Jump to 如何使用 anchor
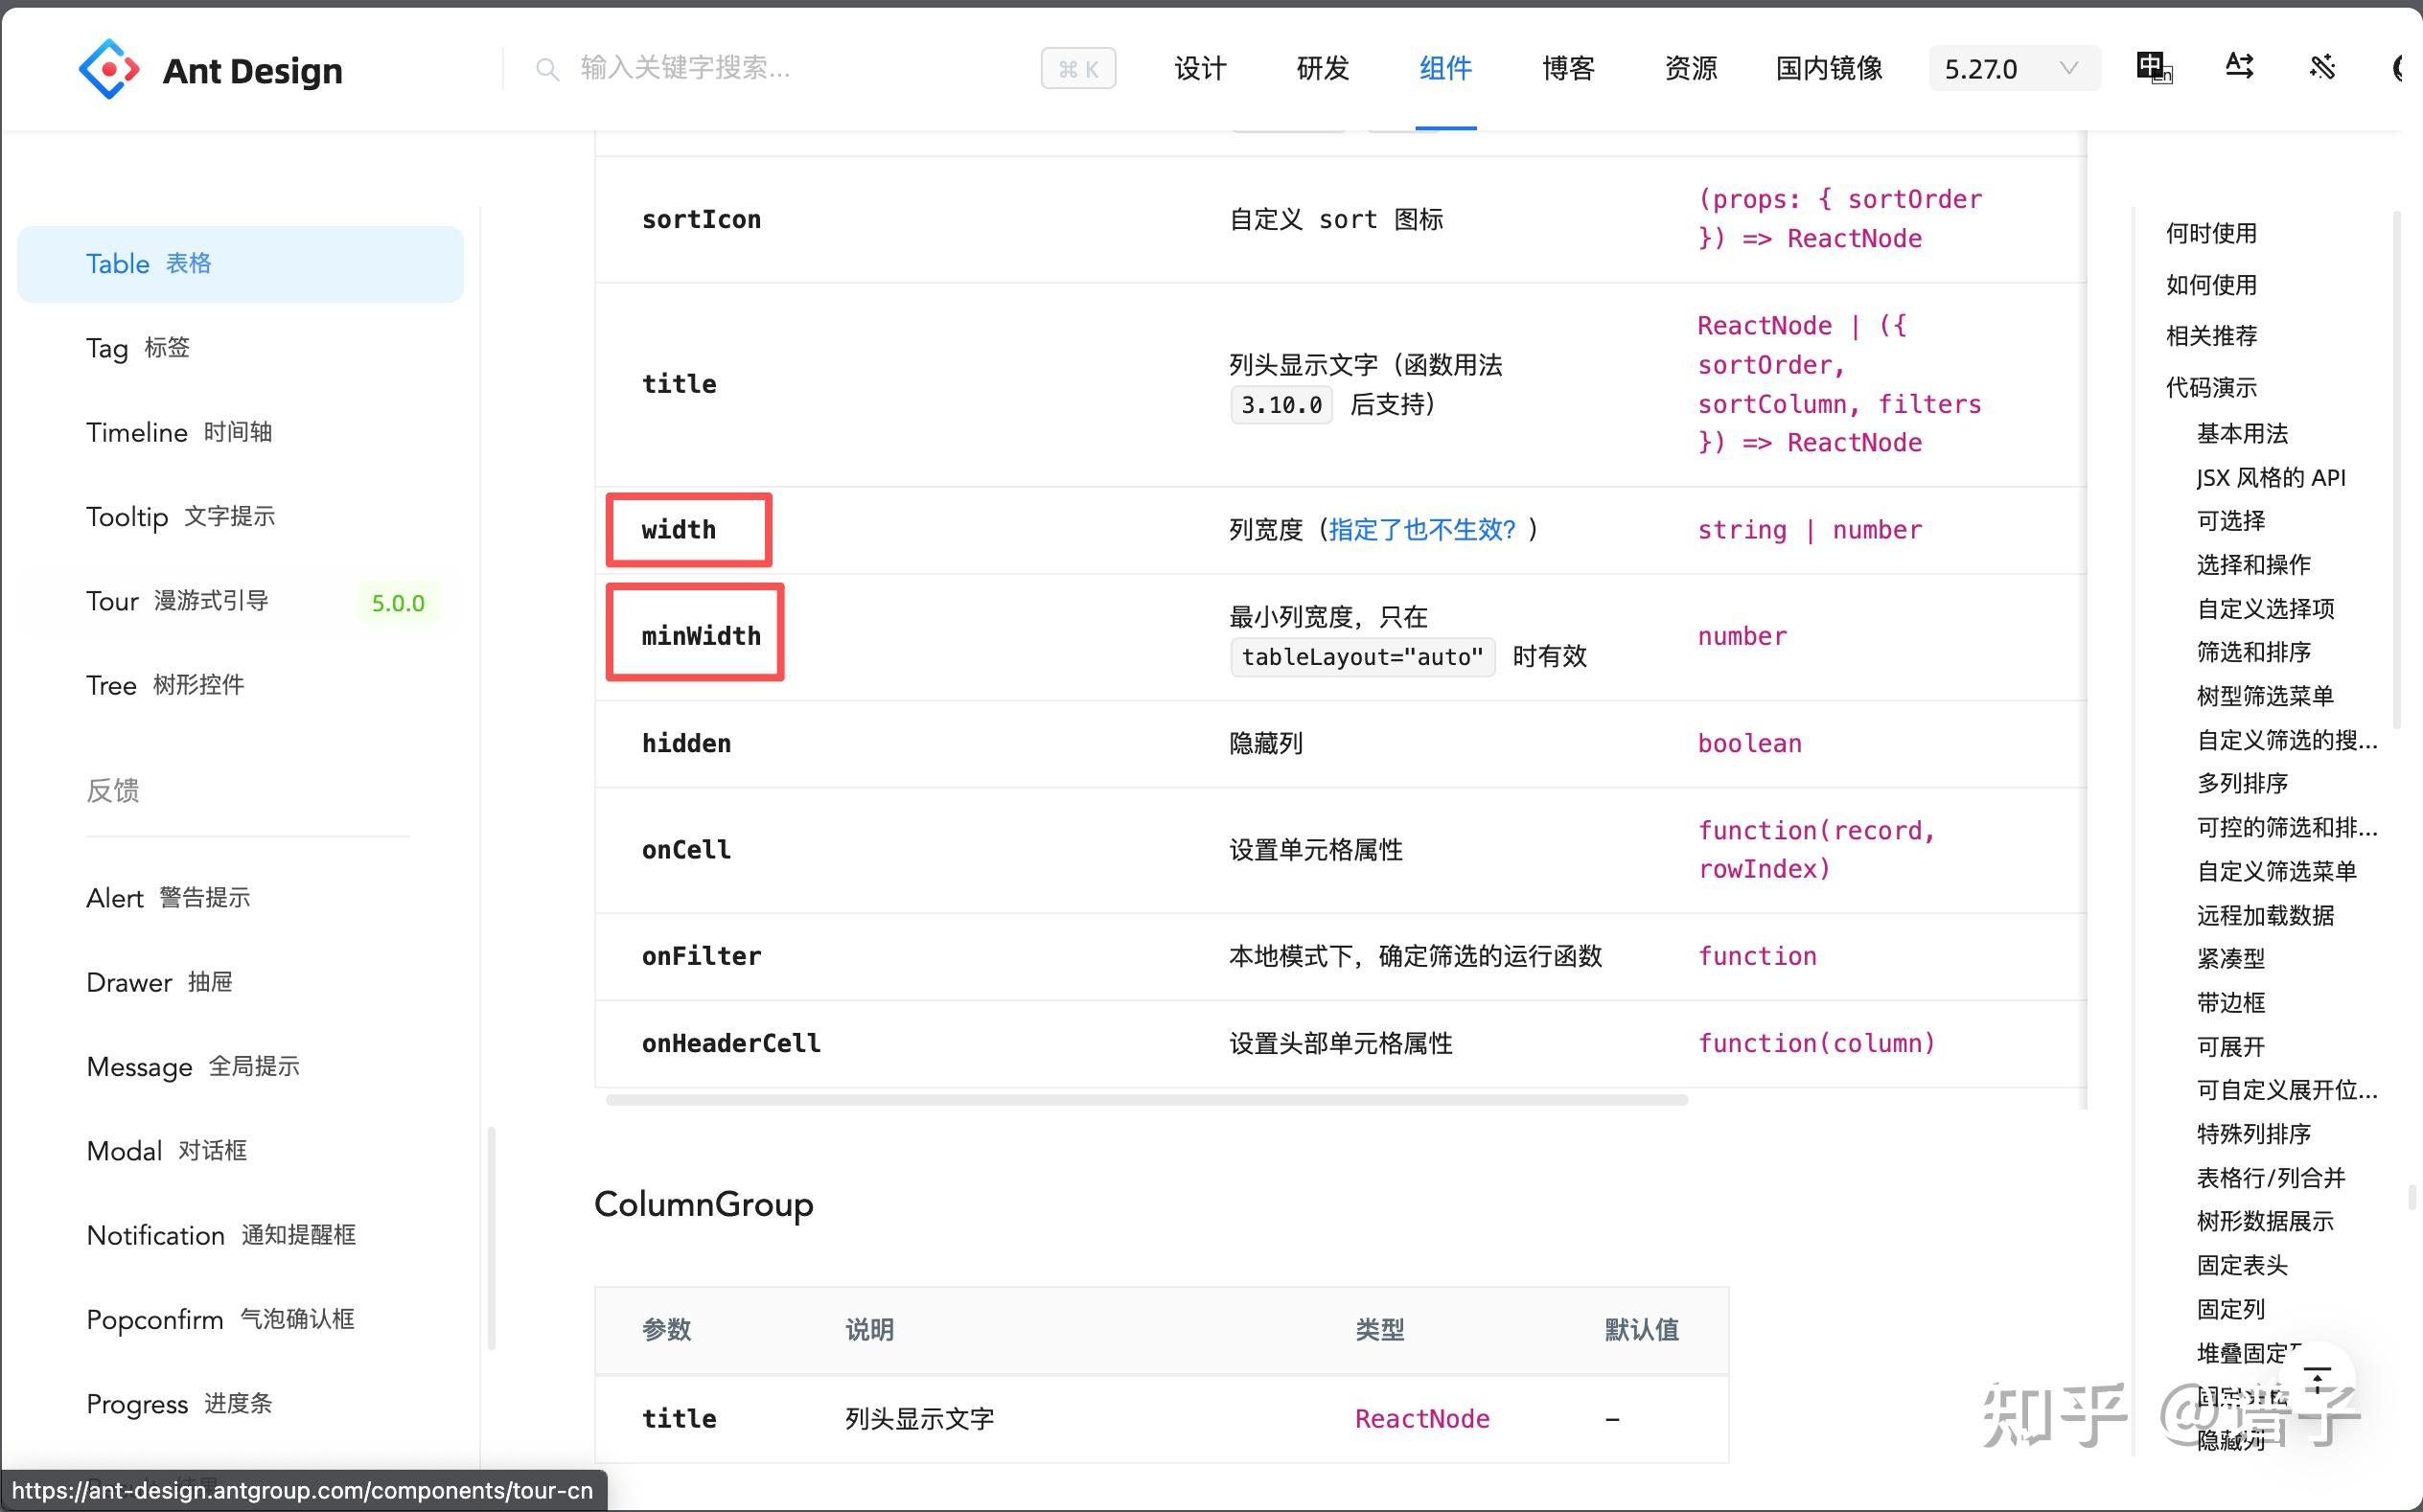 2211,285
